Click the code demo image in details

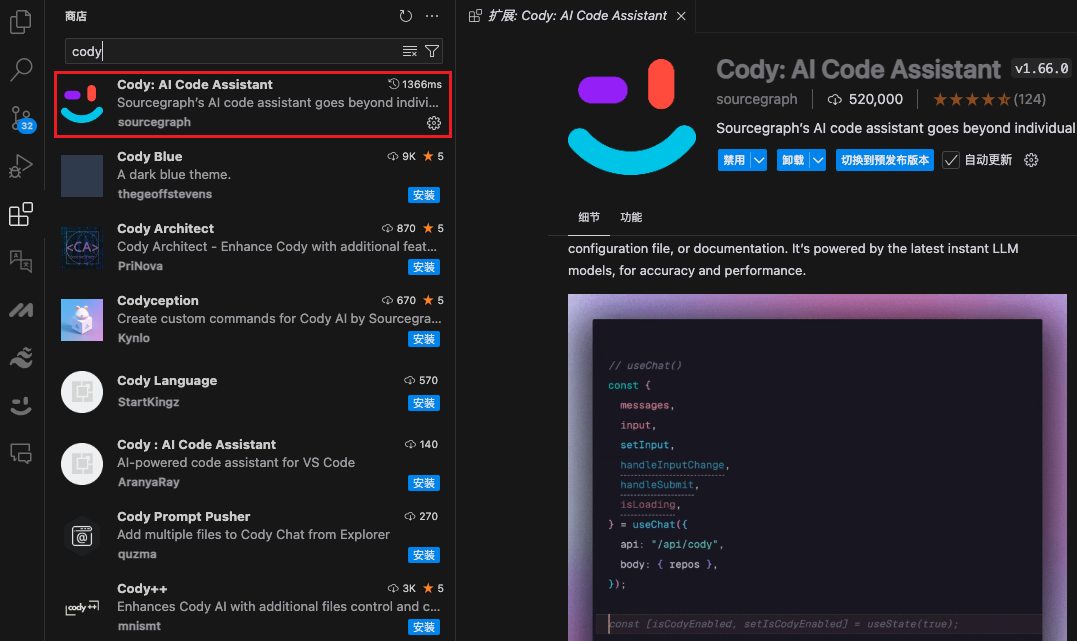point(817,467)
